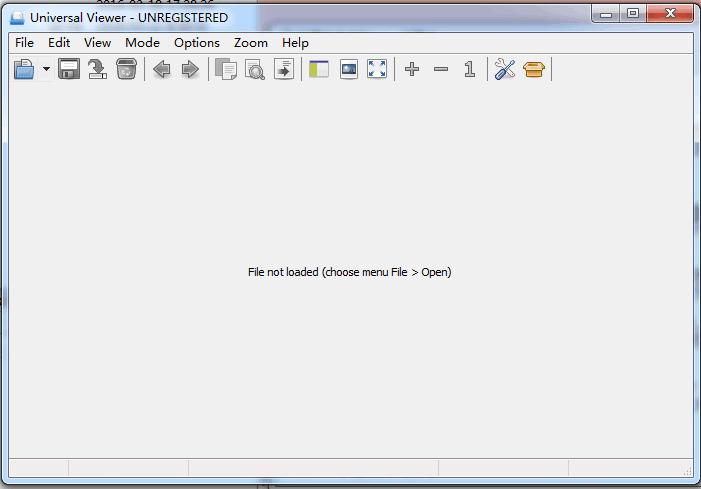
Task: Reset zoom with the 1 icon
Action: coord(469,69)
